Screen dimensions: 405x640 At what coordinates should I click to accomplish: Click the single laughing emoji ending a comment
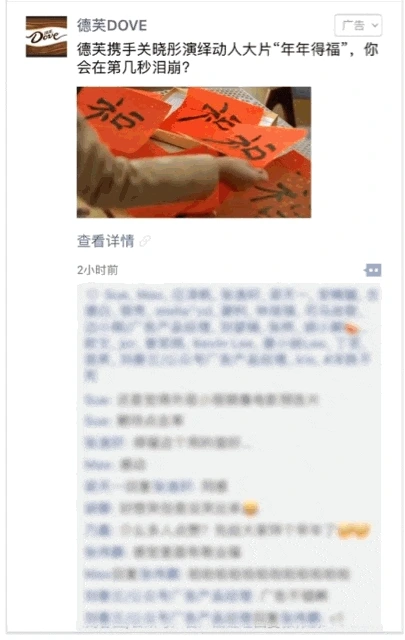click(250, 508)
